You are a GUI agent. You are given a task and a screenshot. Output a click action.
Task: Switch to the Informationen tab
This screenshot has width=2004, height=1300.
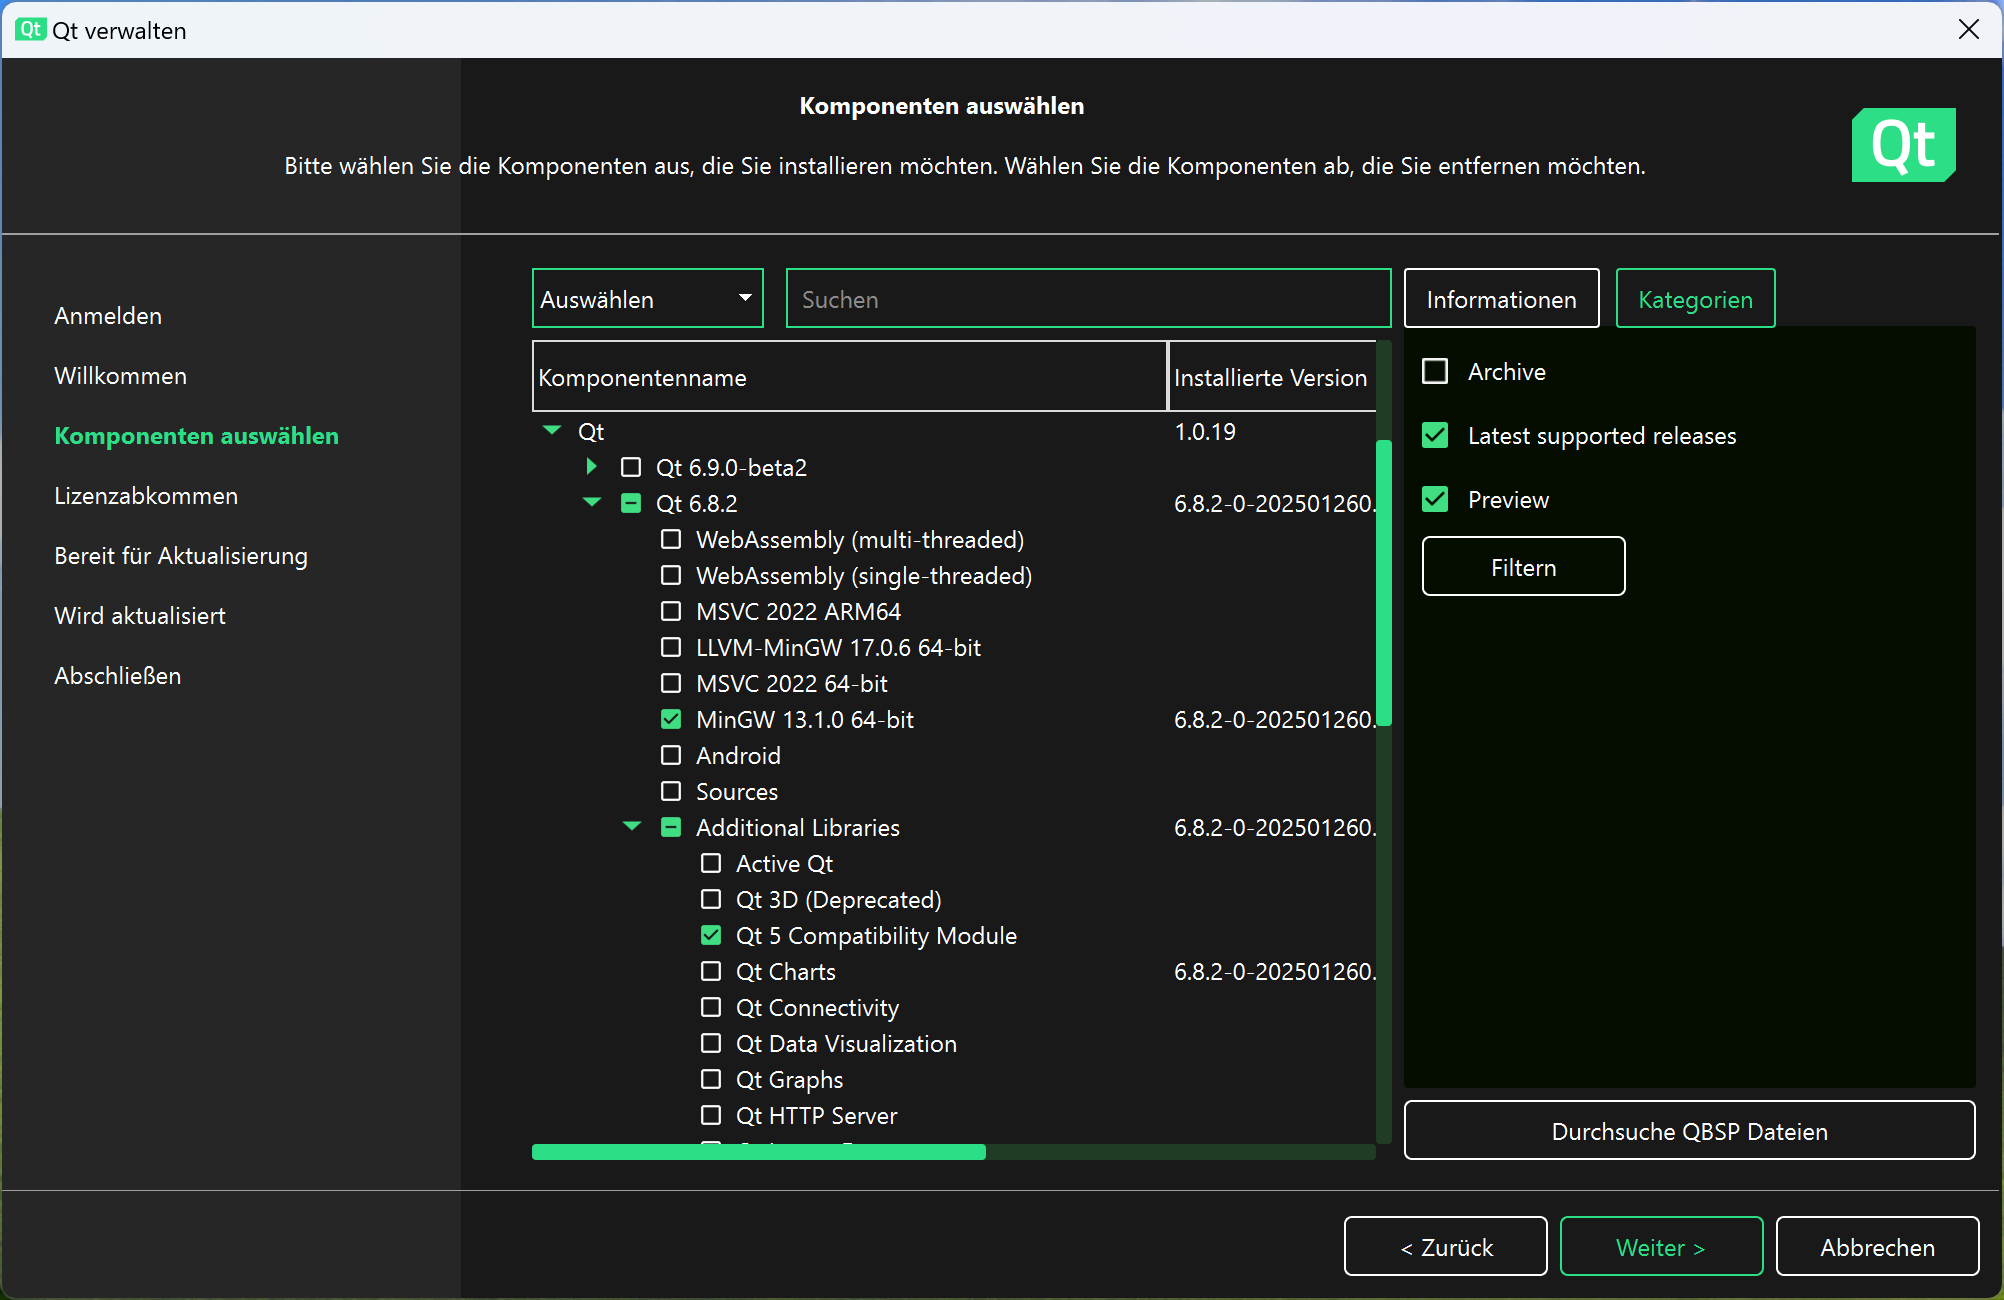coord(1501,299)
